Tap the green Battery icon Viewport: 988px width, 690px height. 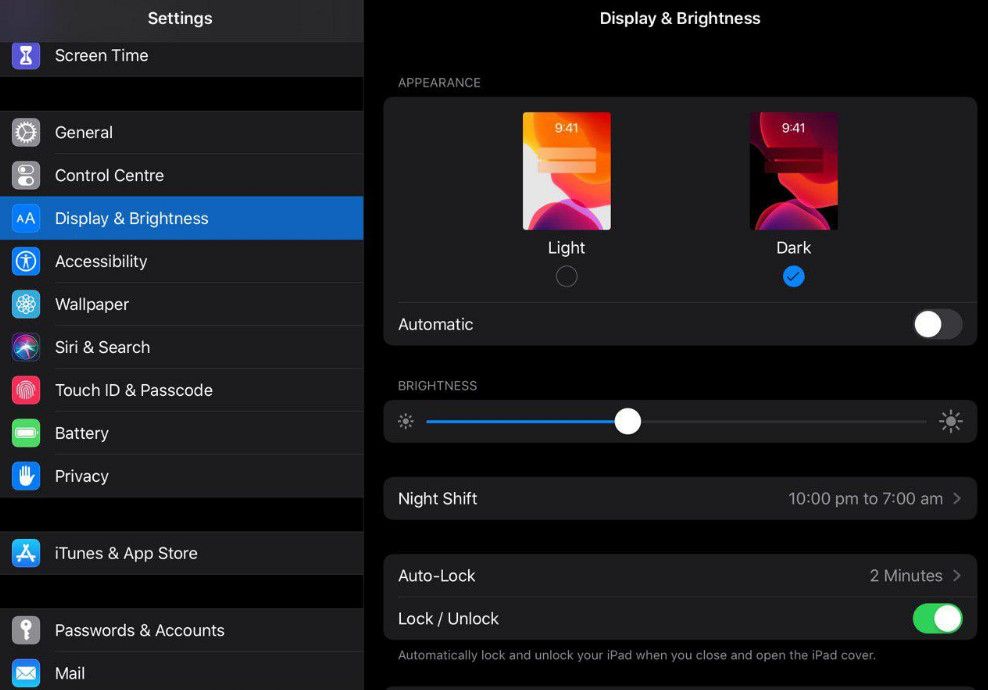[26, 433]
